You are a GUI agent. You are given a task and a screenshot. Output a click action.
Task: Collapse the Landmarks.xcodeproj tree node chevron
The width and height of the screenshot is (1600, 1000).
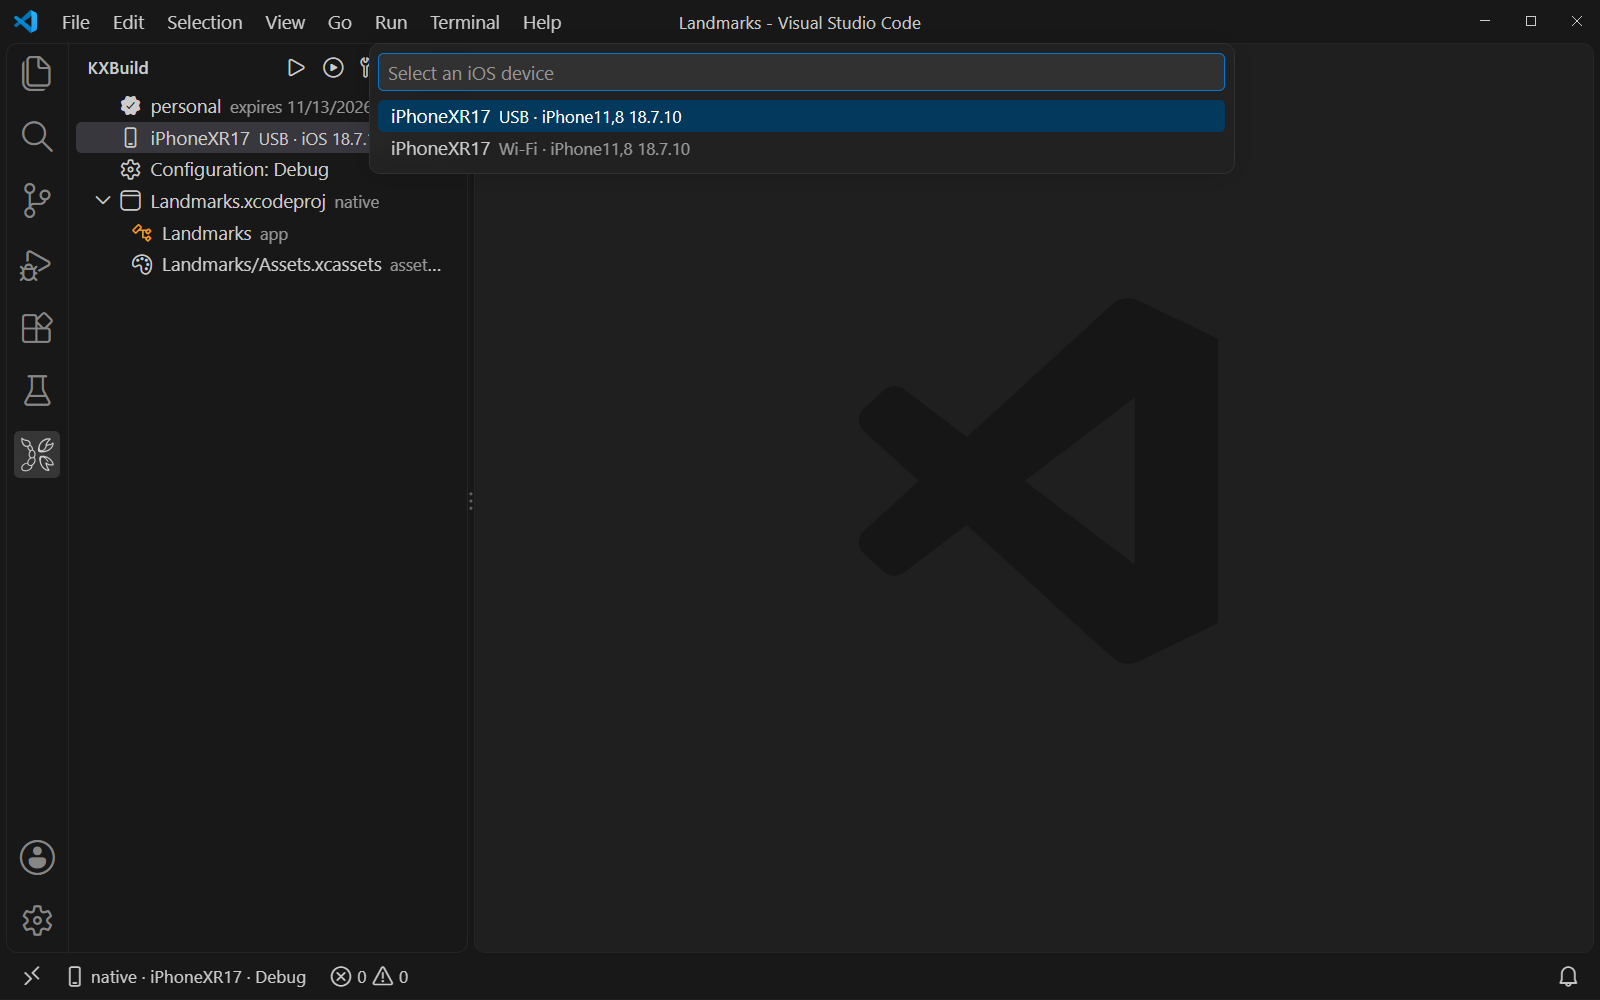click(x=103, y=201)
